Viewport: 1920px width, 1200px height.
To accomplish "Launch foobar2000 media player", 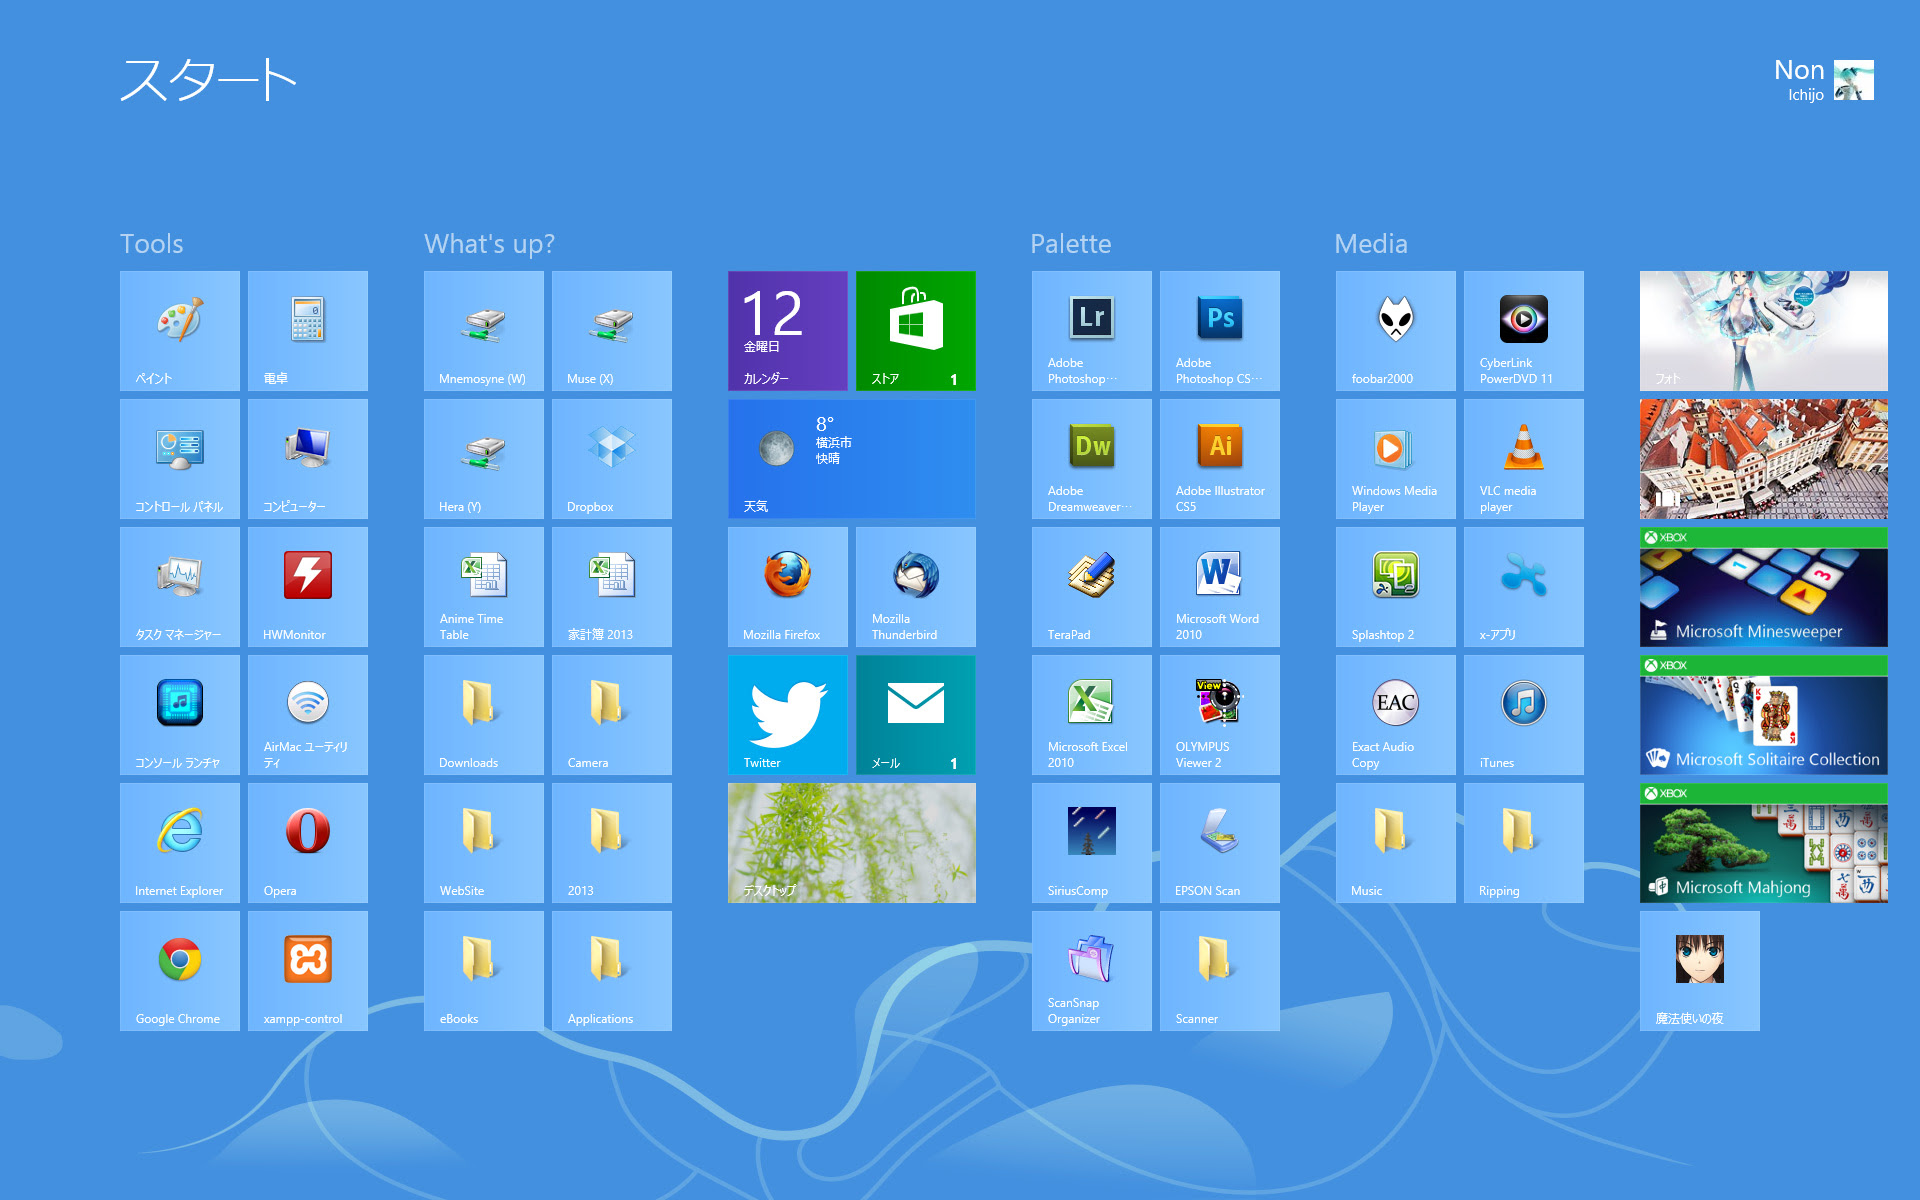I will (x=1395, y=330).
